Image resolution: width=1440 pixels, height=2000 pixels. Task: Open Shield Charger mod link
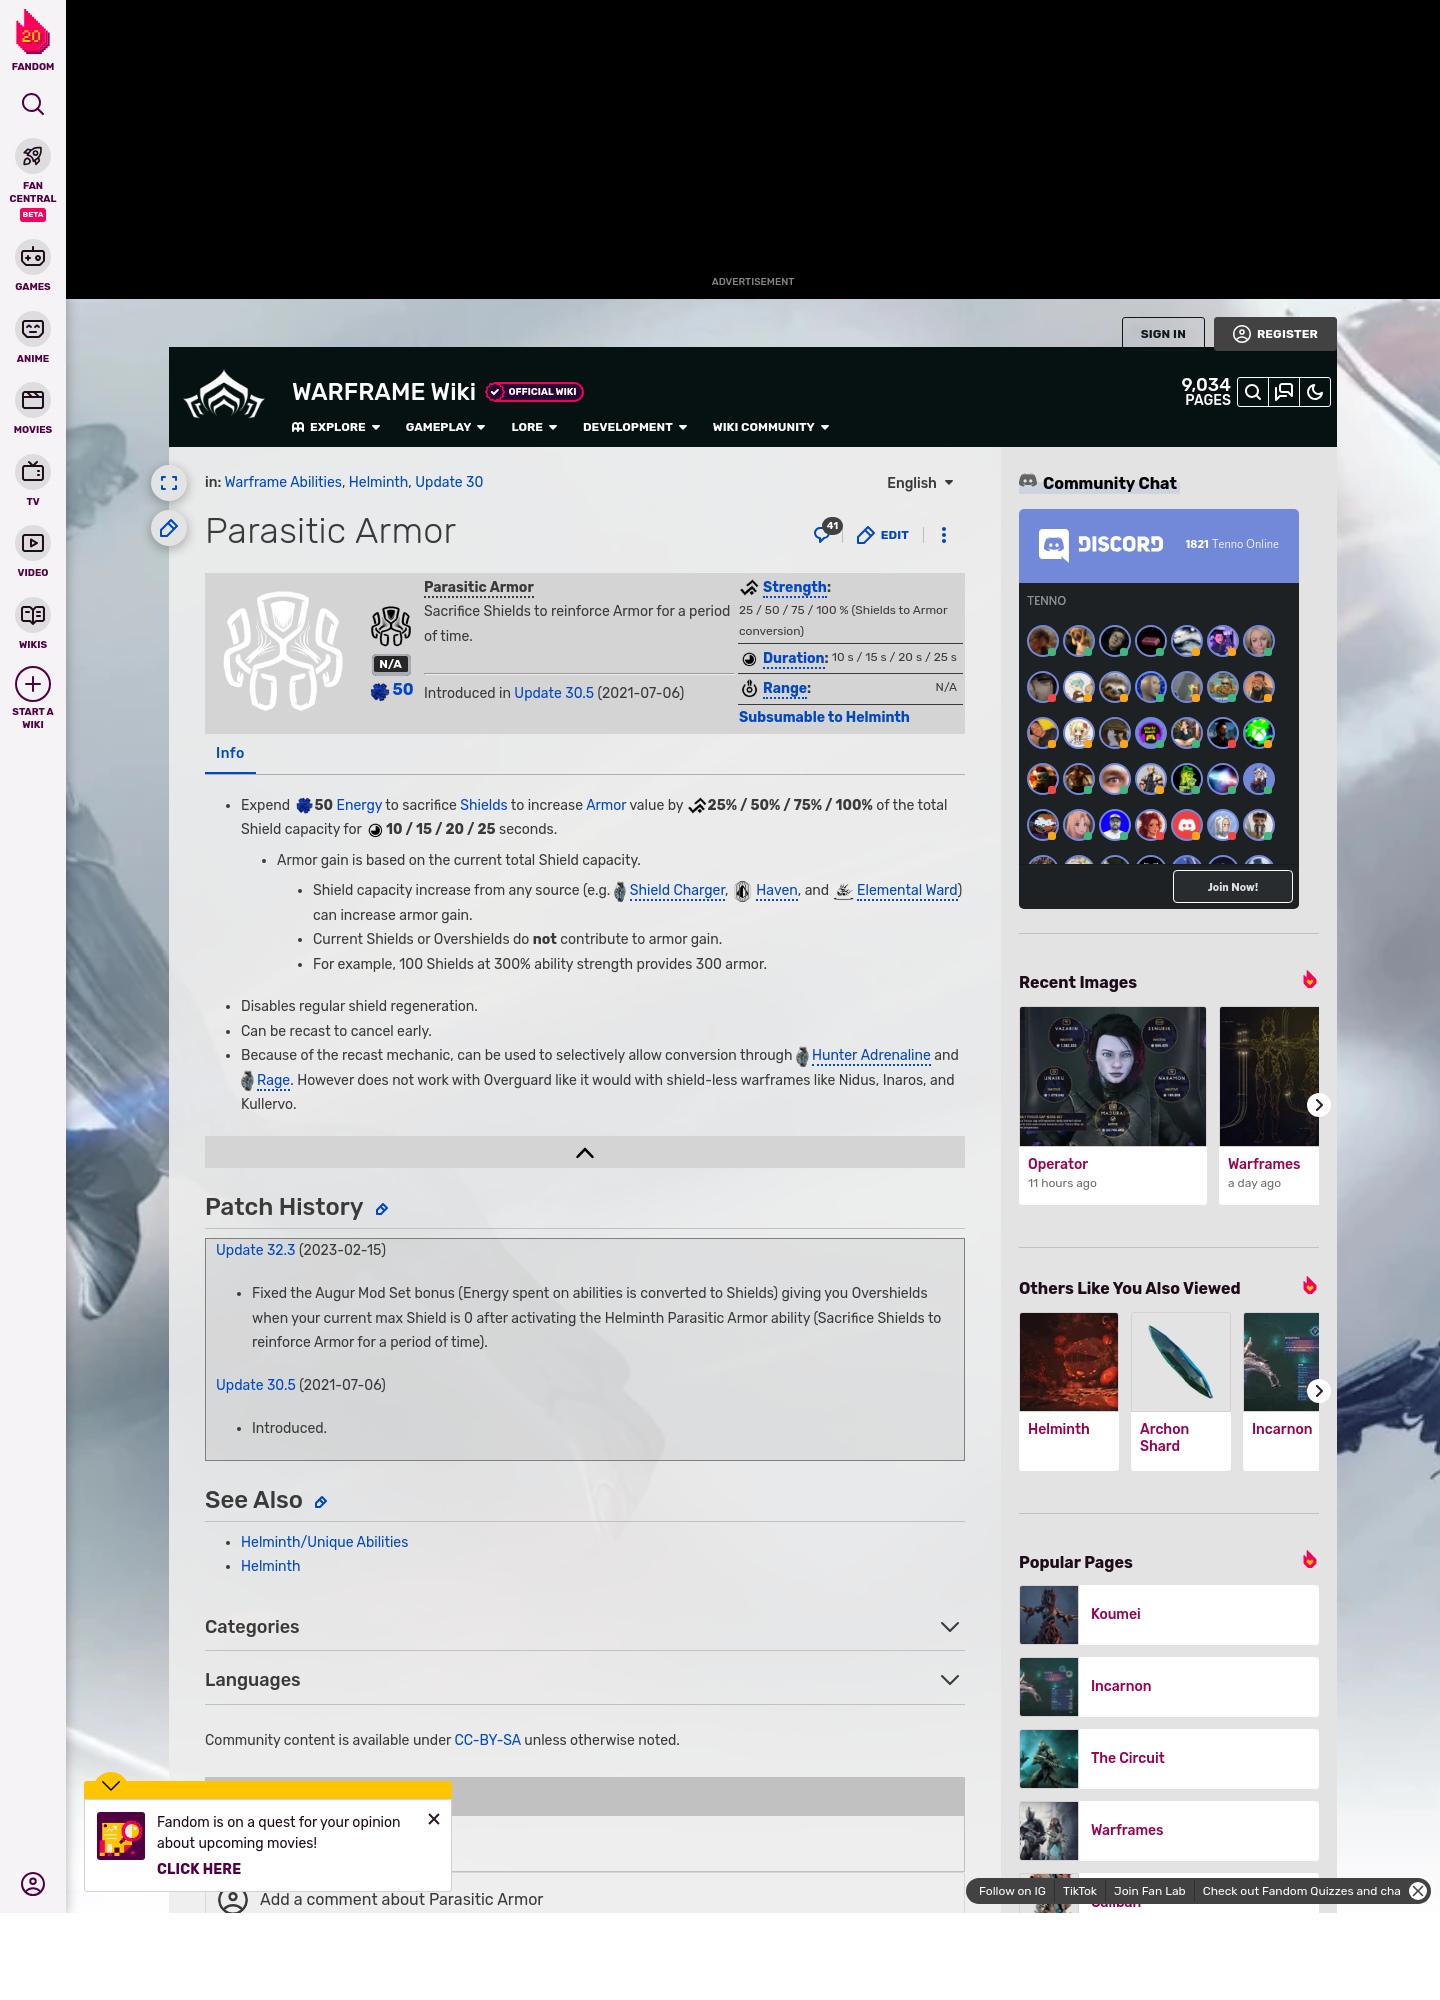click(x=677, y=890)
